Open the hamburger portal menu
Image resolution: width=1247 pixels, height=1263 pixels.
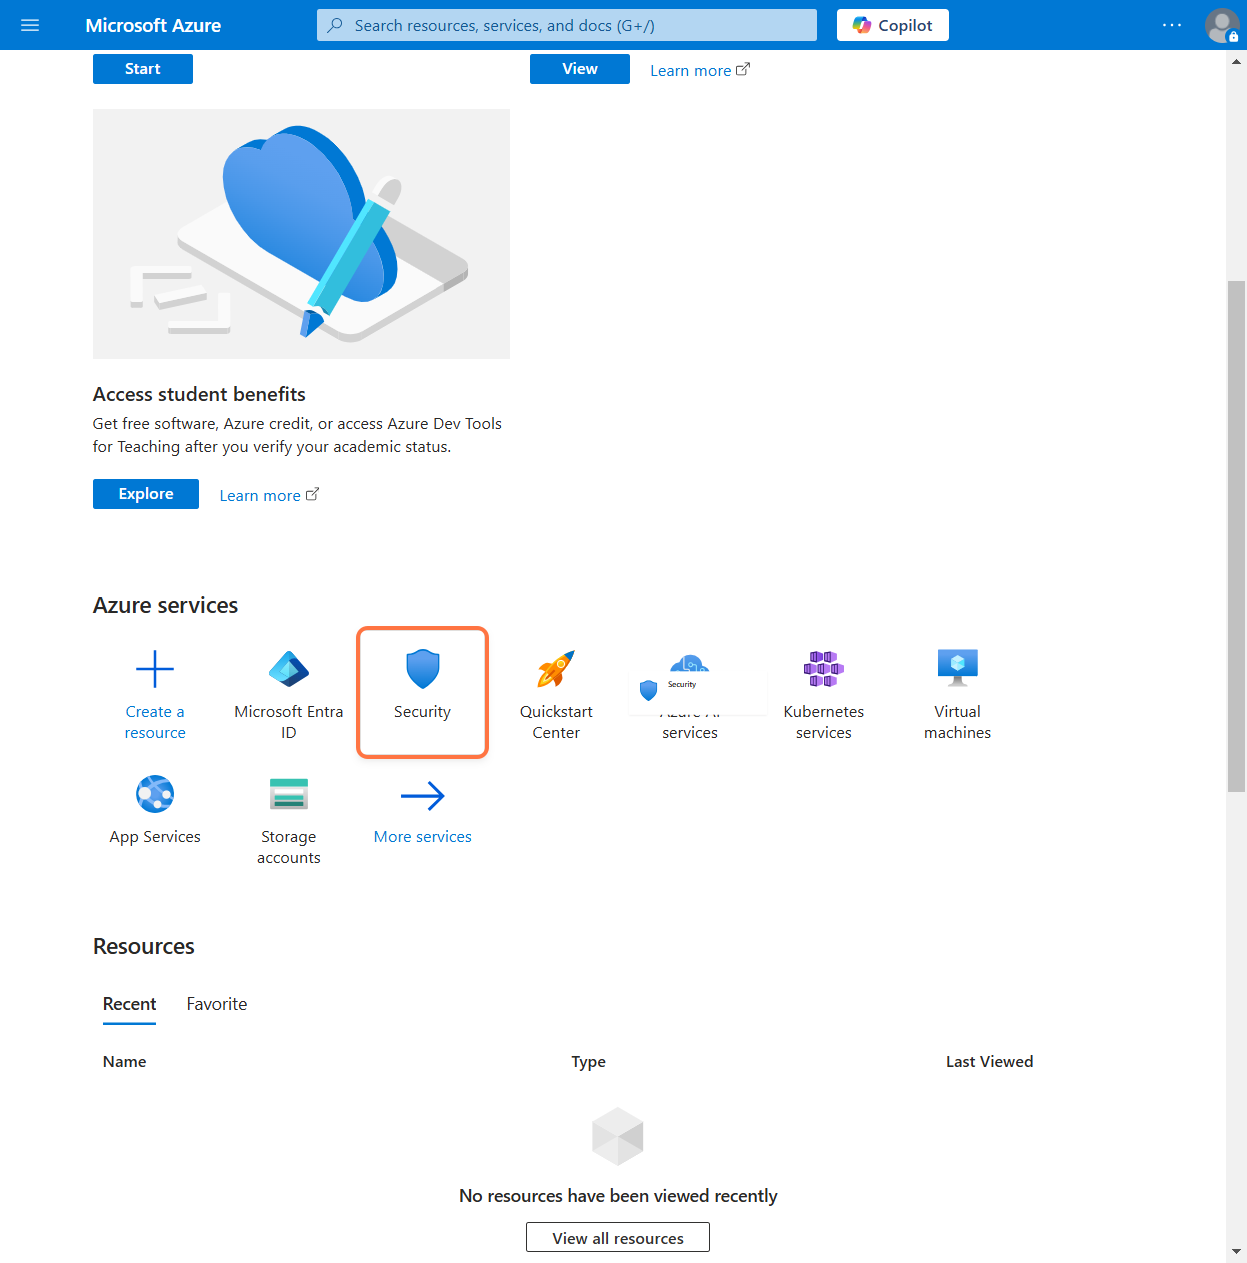(30, 25)
